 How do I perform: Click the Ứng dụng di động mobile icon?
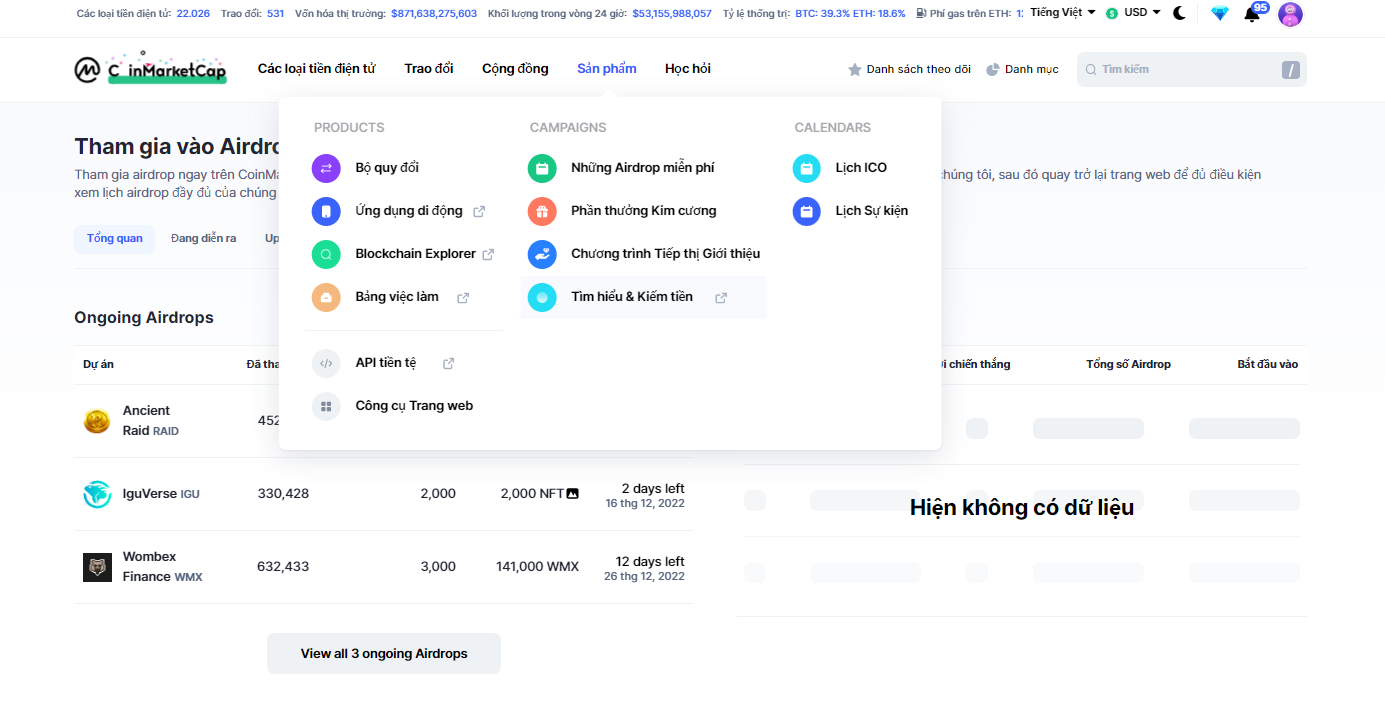(326, 211)
